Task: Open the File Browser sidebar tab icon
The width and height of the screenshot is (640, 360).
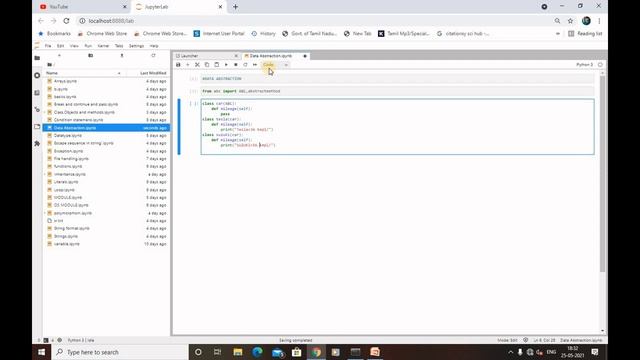Action: tap(37, 58)
